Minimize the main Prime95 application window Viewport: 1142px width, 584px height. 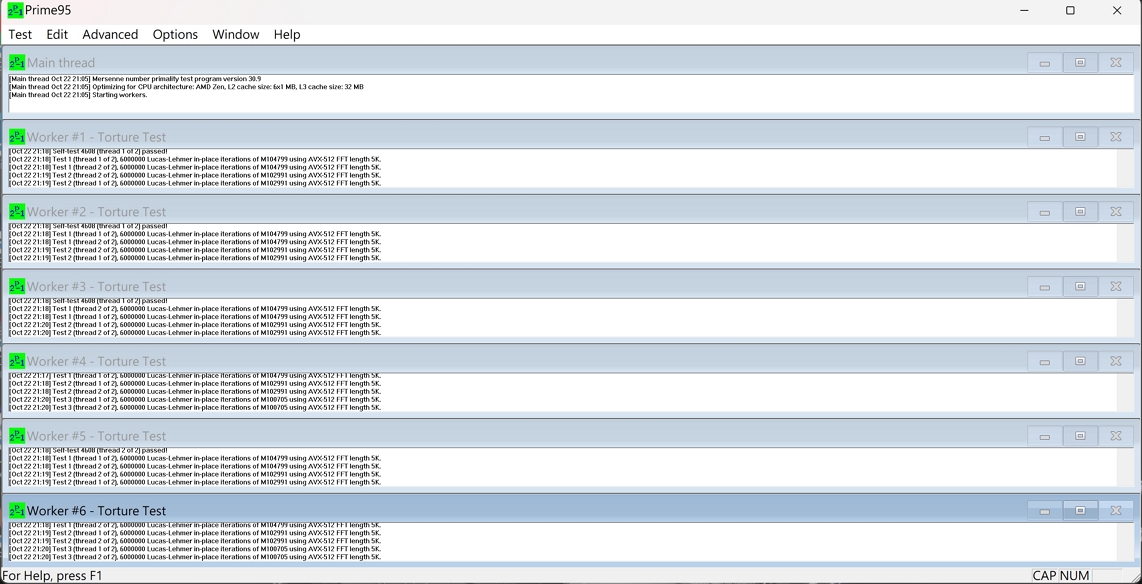[1024, 10]
